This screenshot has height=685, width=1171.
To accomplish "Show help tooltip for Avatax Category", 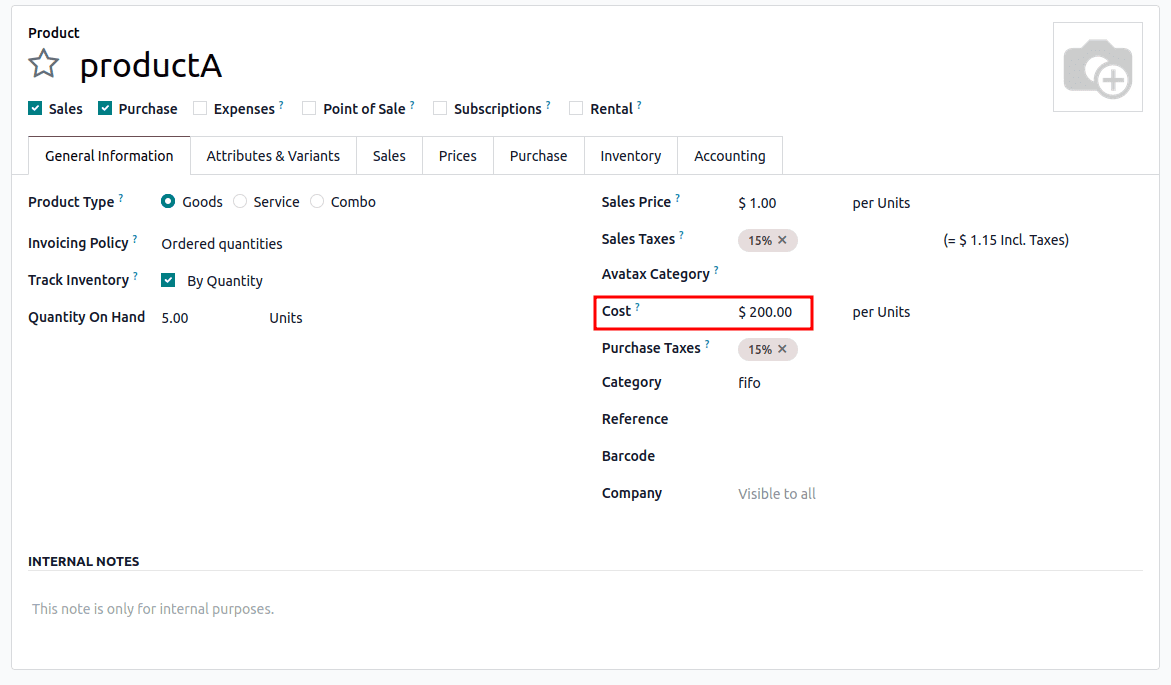I will point(716,270).
